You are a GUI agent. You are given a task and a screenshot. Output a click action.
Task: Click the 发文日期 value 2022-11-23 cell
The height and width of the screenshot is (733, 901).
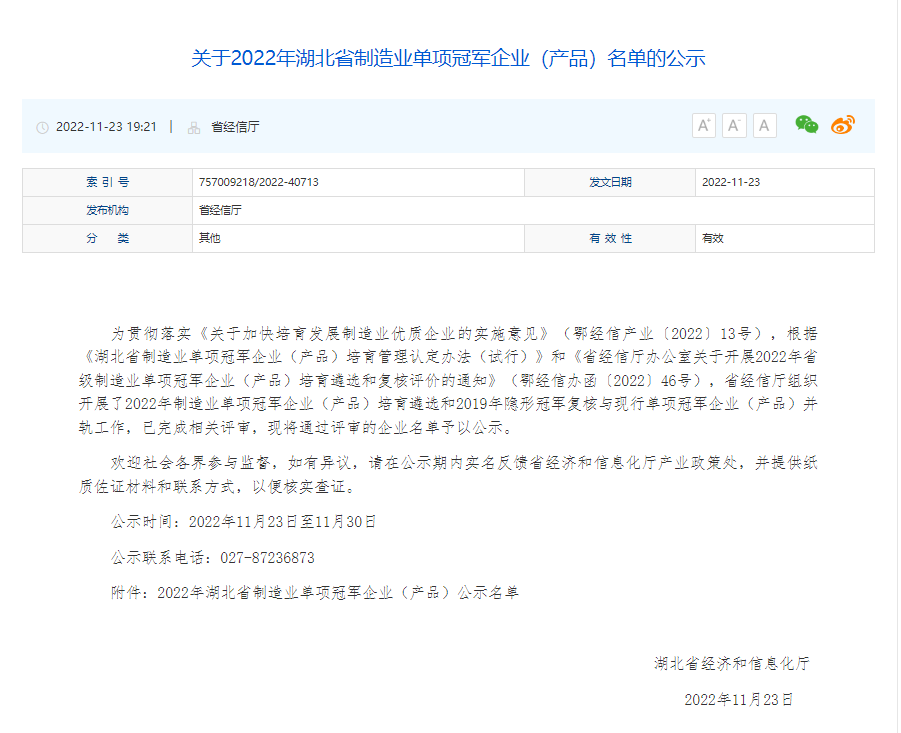click(x=731, y=182)
